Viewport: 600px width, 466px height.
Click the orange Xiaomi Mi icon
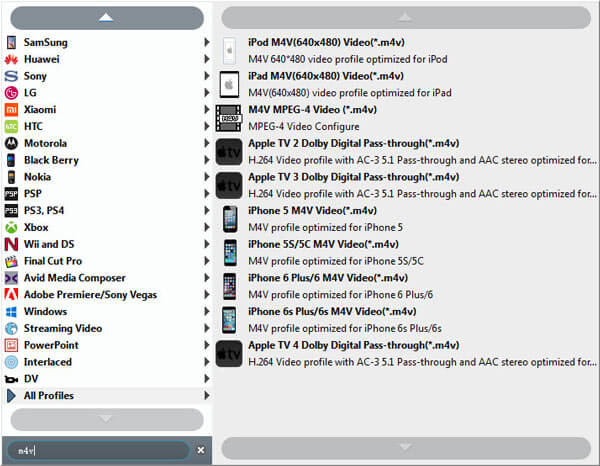click(x=11, y=110)
